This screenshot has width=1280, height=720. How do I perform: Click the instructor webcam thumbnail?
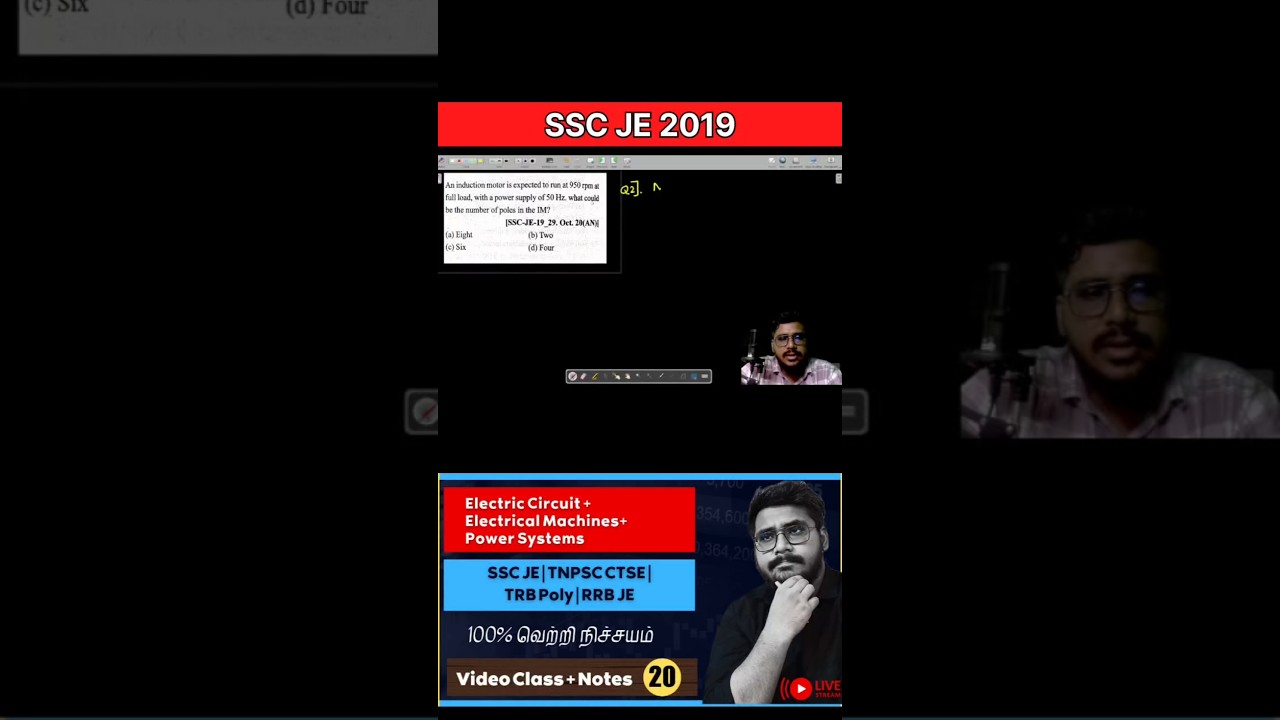pyautogui.click(x=791, y=350)
